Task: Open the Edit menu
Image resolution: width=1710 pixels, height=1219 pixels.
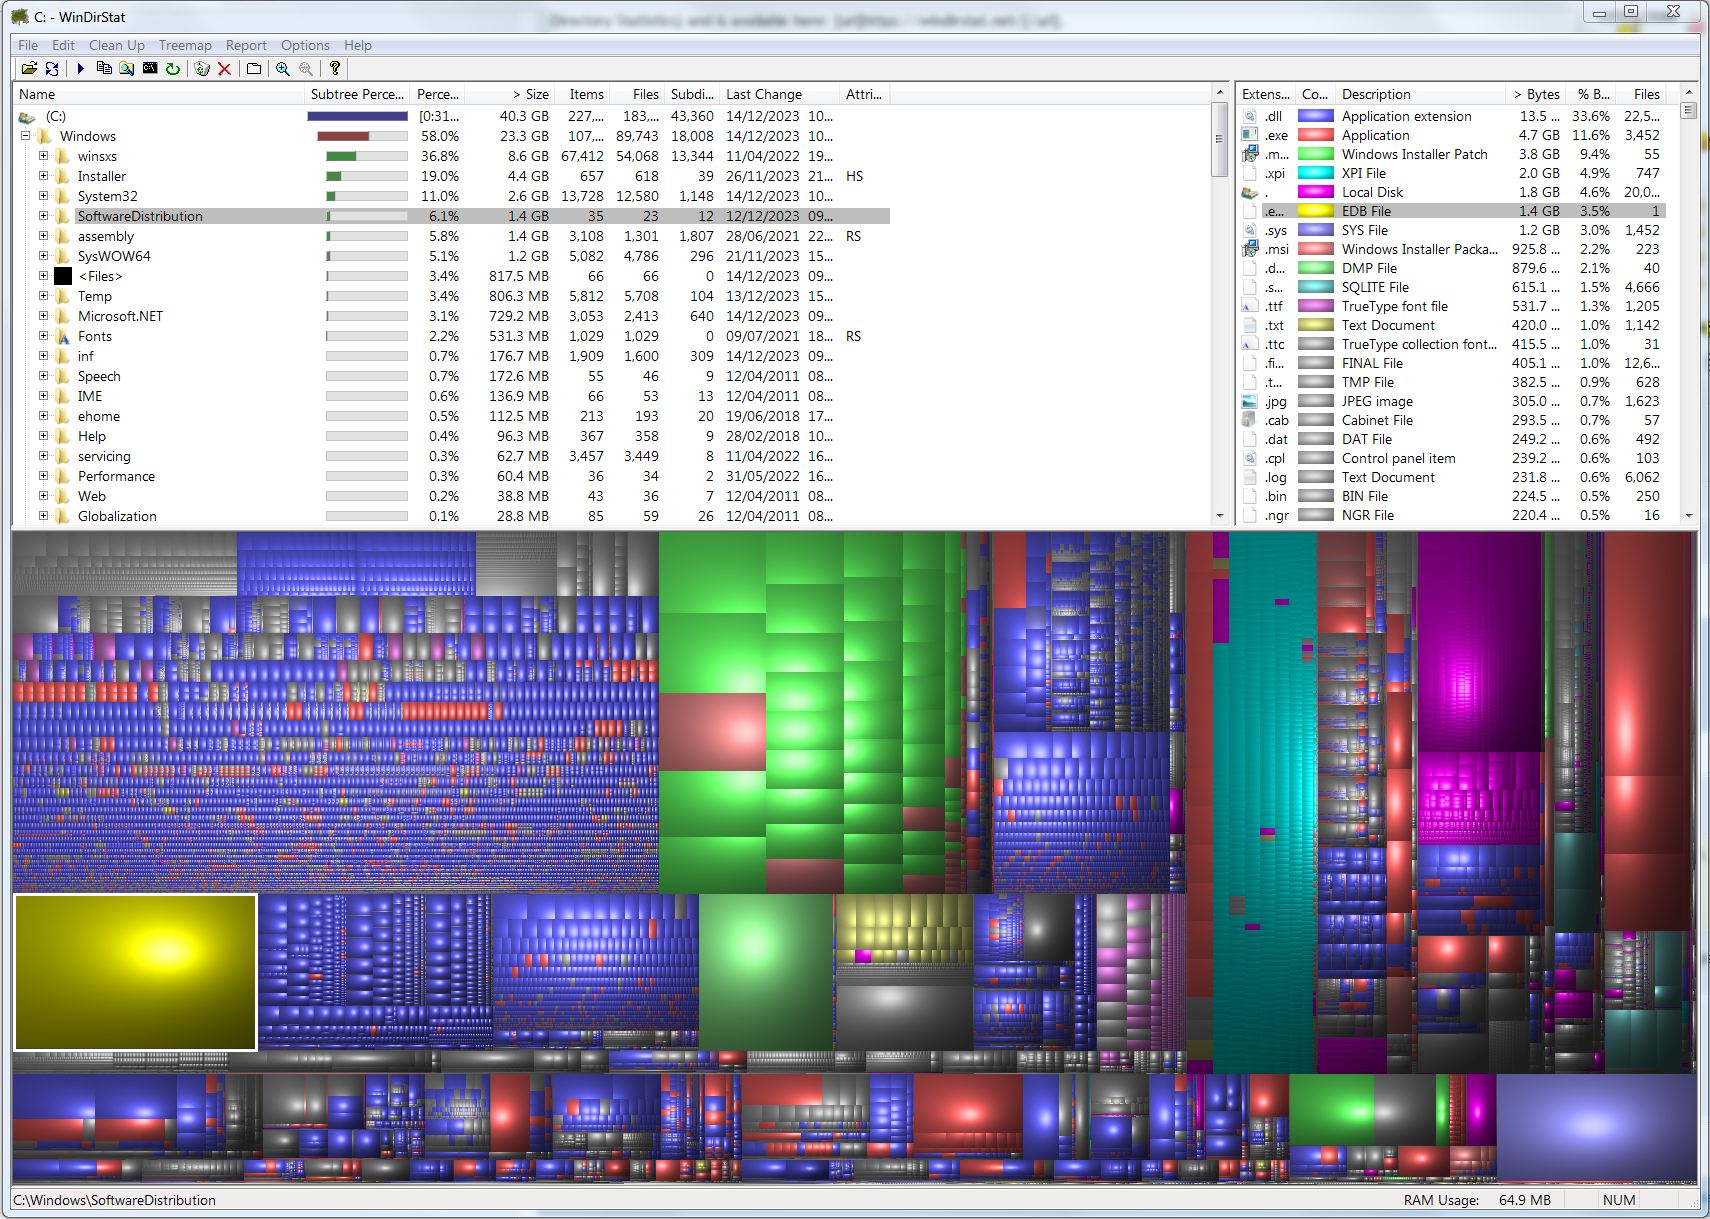Action: (x=63, y=45)
